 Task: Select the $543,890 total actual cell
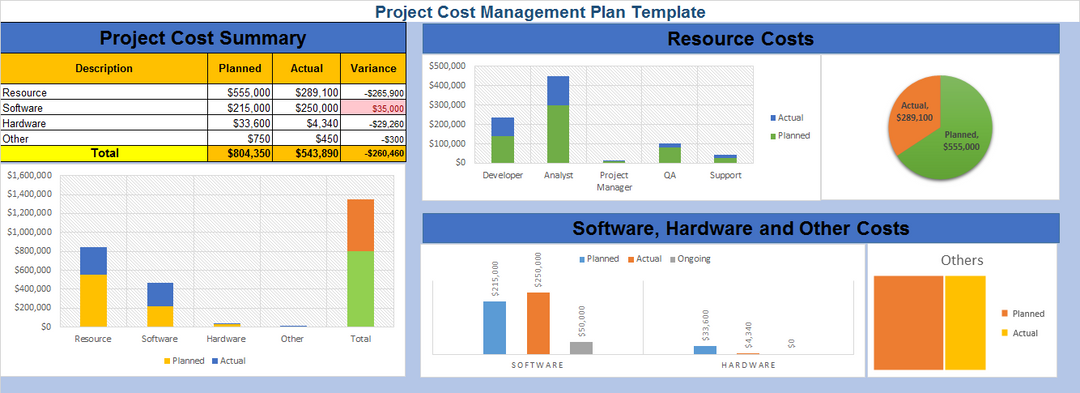[x=307, y=153]
